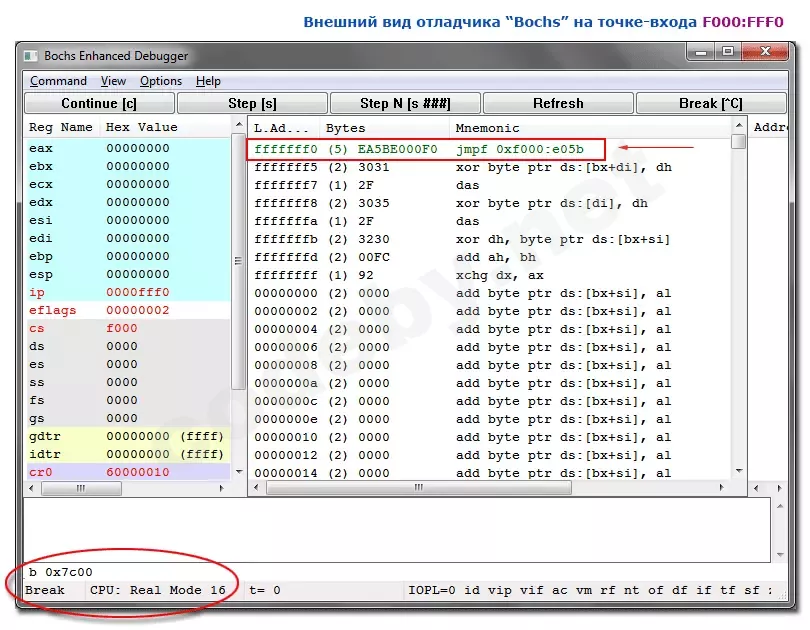This screenshot has height=630, width=810.
Task: Click the register pane vertical scrollbar thumb
Action: pos(238,261)
